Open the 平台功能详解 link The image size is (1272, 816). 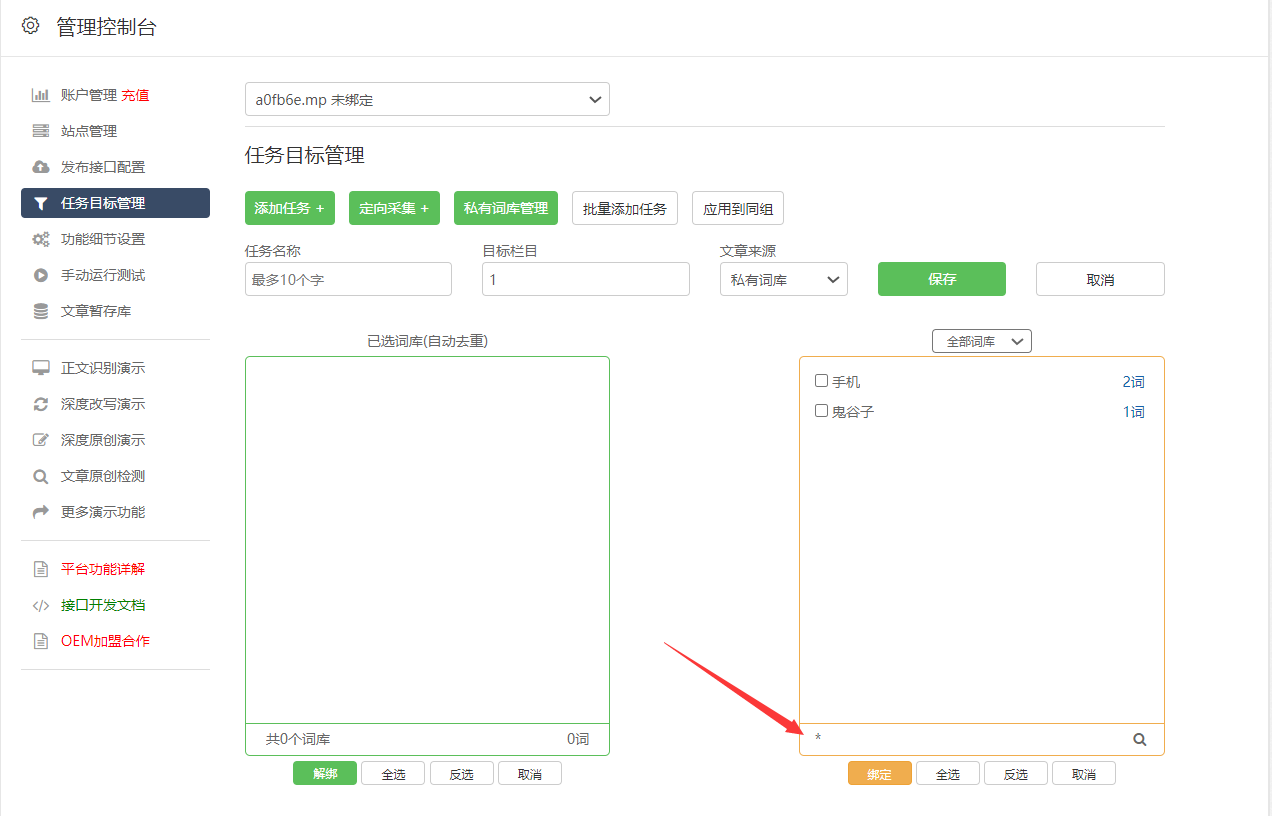point(102,569)
